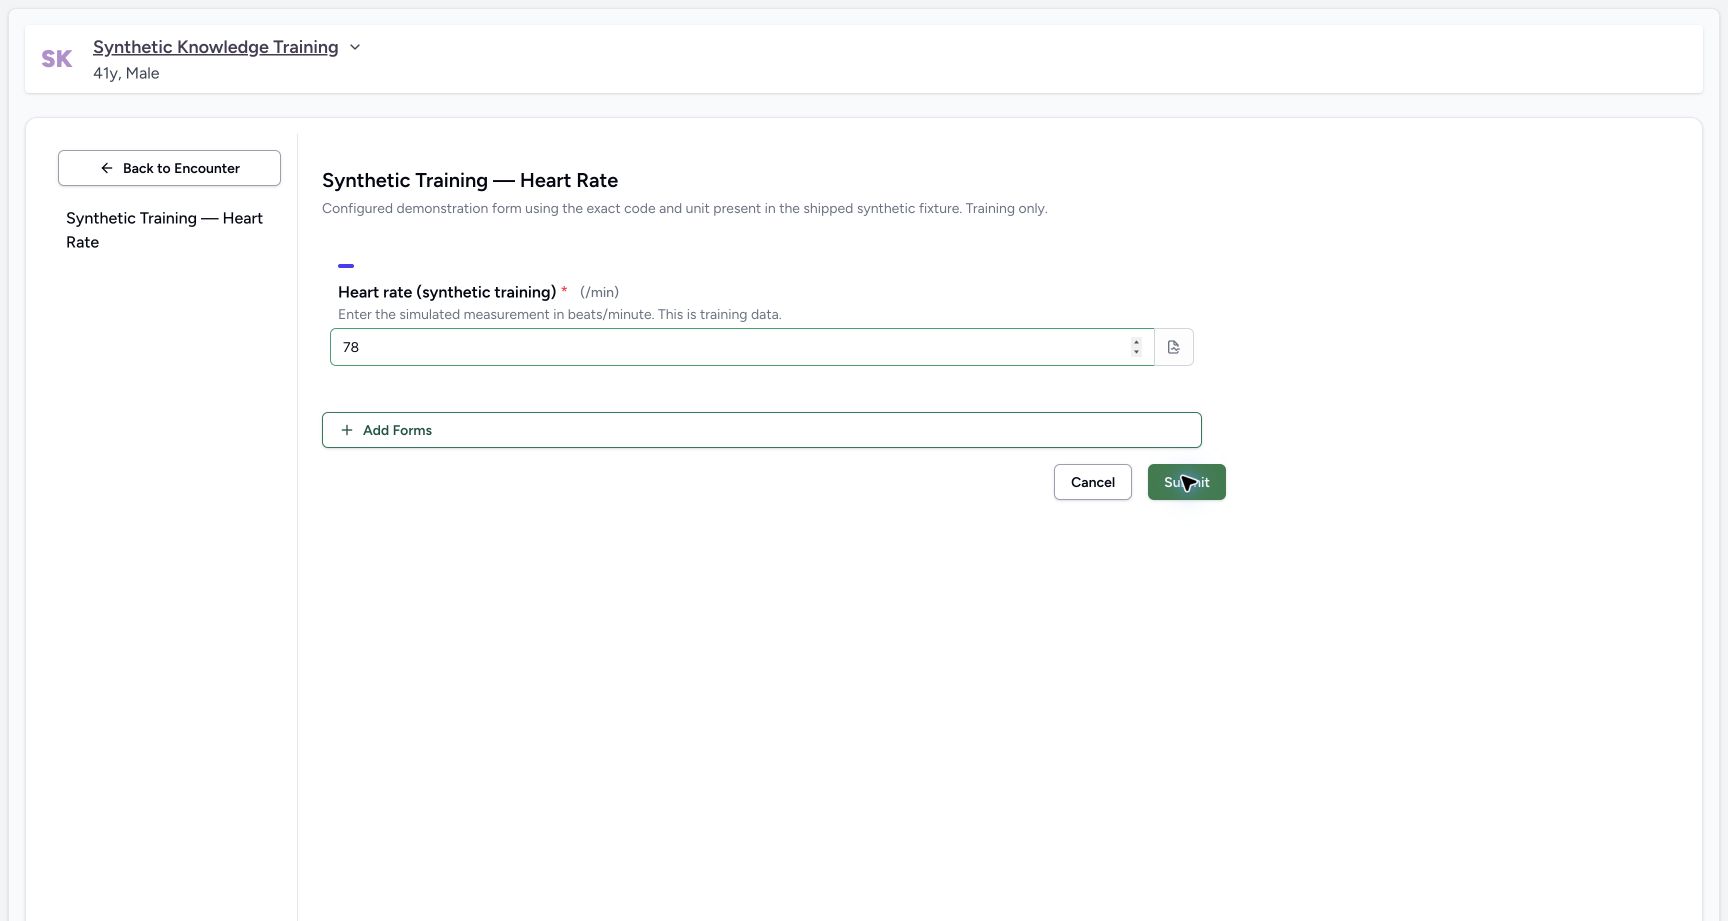This screenshot has height=921, width=1728.
Task: Open the Add Forms selector
Action: (761, 430)
